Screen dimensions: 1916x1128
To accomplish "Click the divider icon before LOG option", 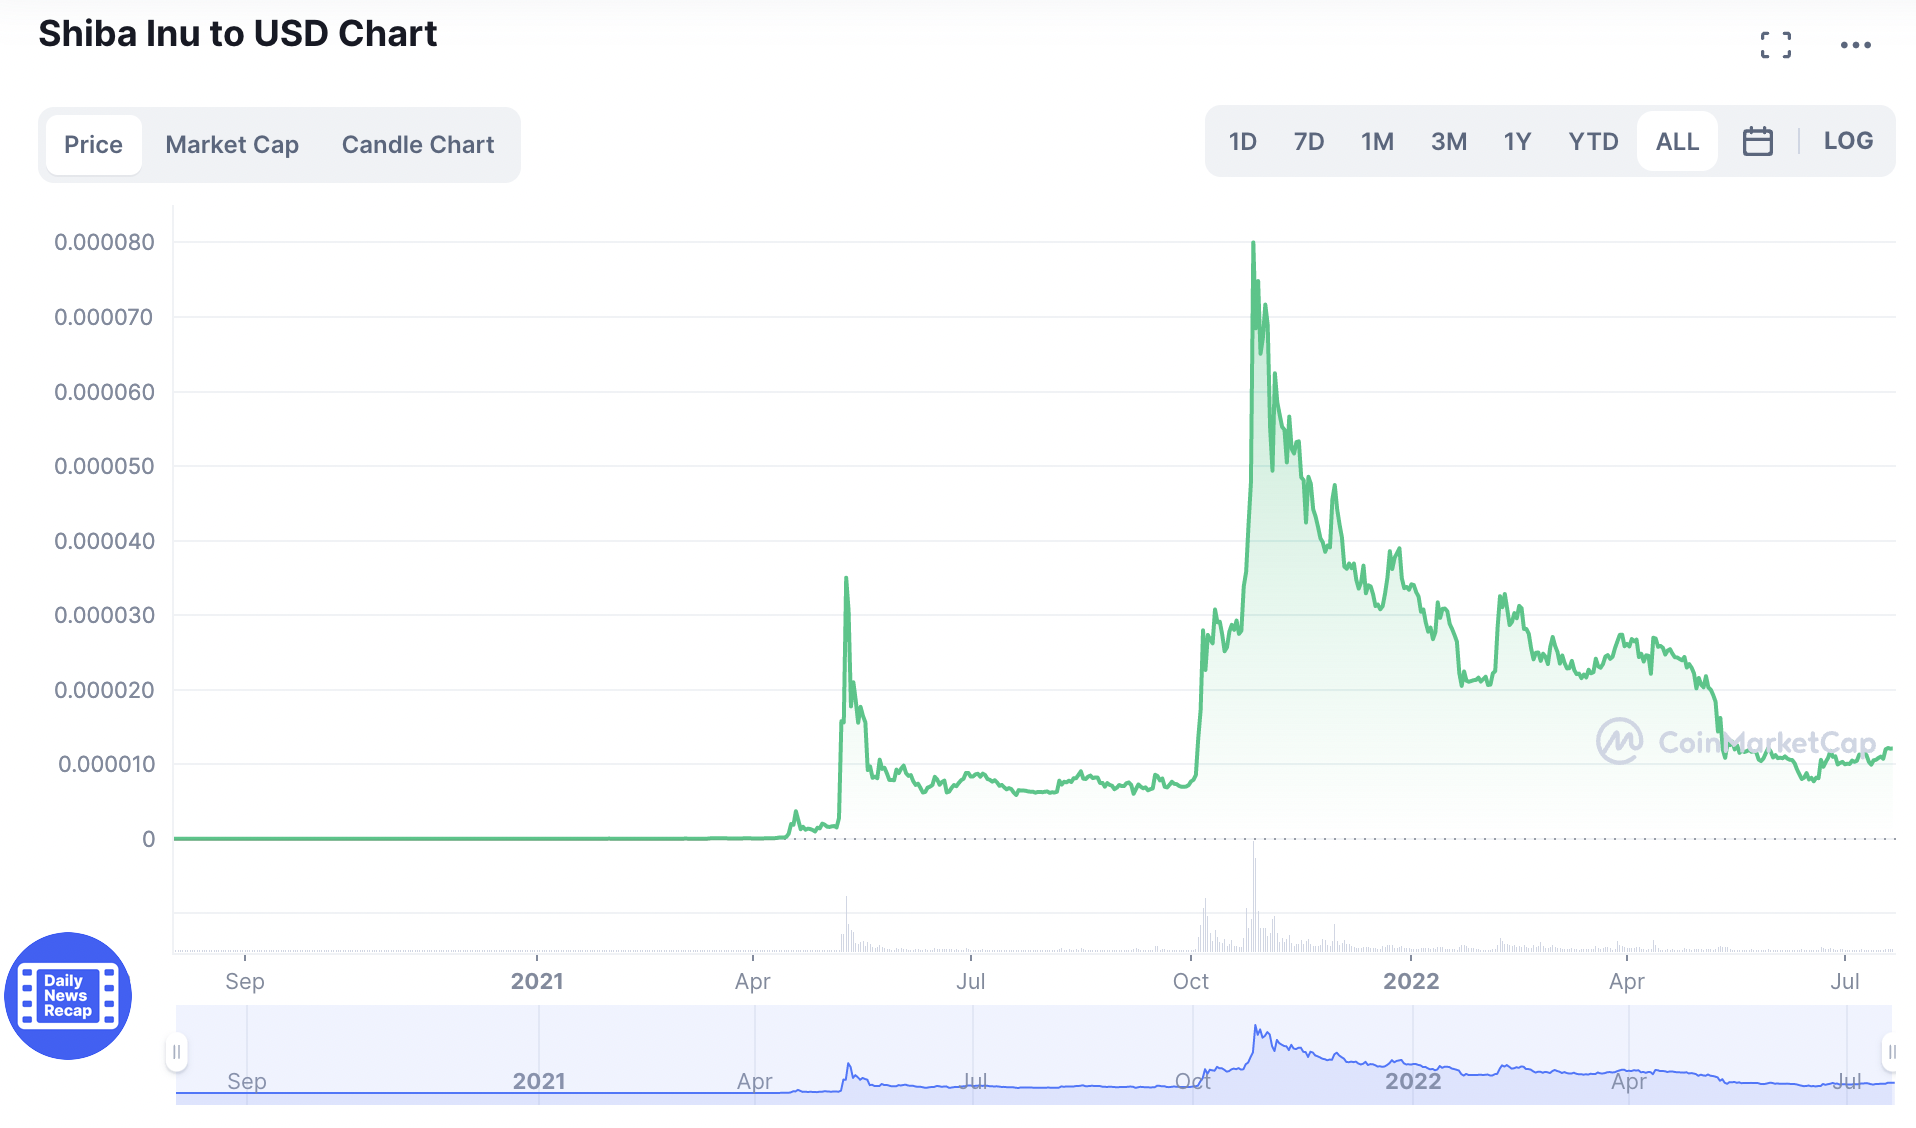I will tap(1800, 140).
